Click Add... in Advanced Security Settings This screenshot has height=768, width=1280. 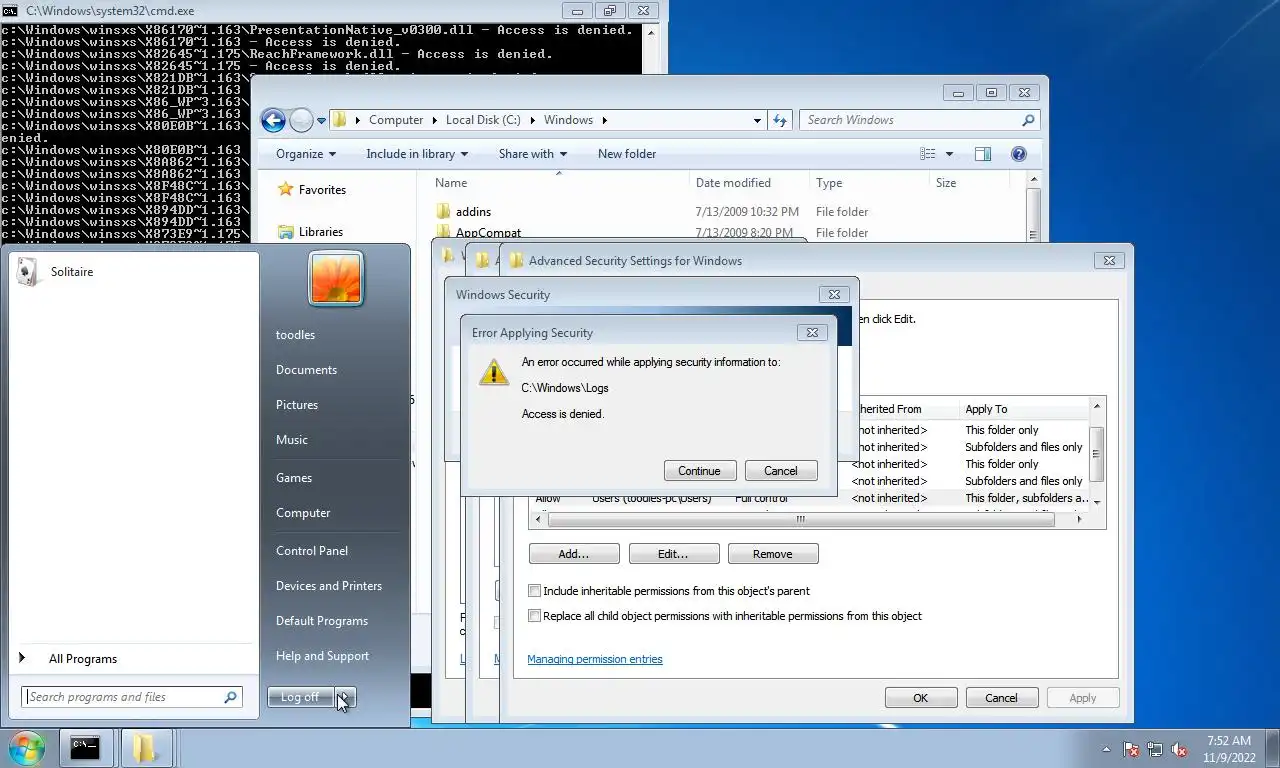tap(574, 554)
